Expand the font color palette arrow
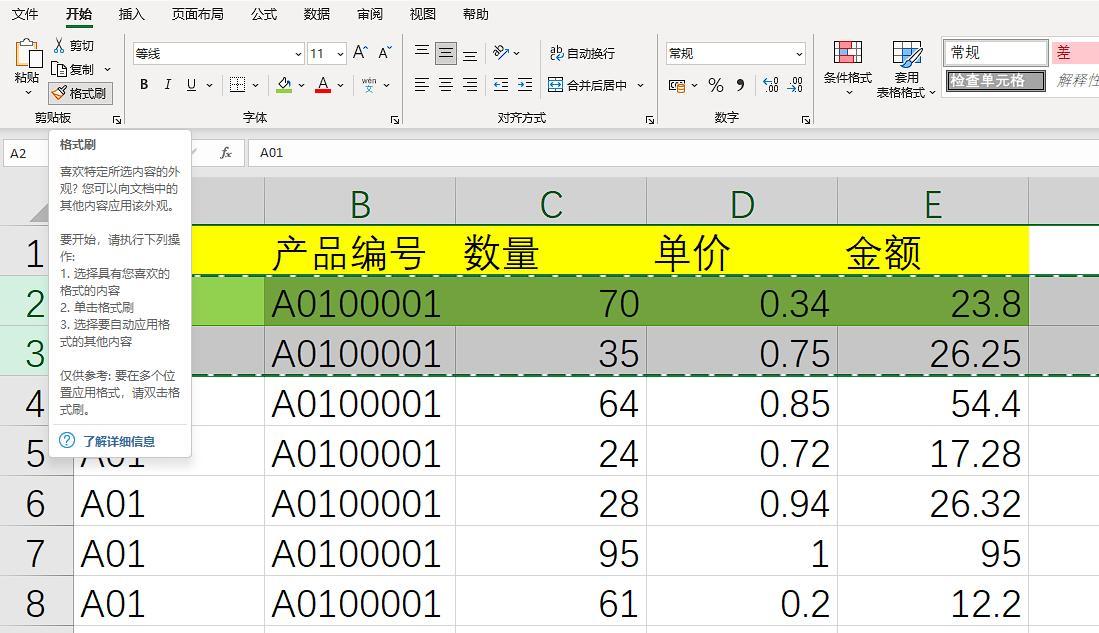 [341, 86]
